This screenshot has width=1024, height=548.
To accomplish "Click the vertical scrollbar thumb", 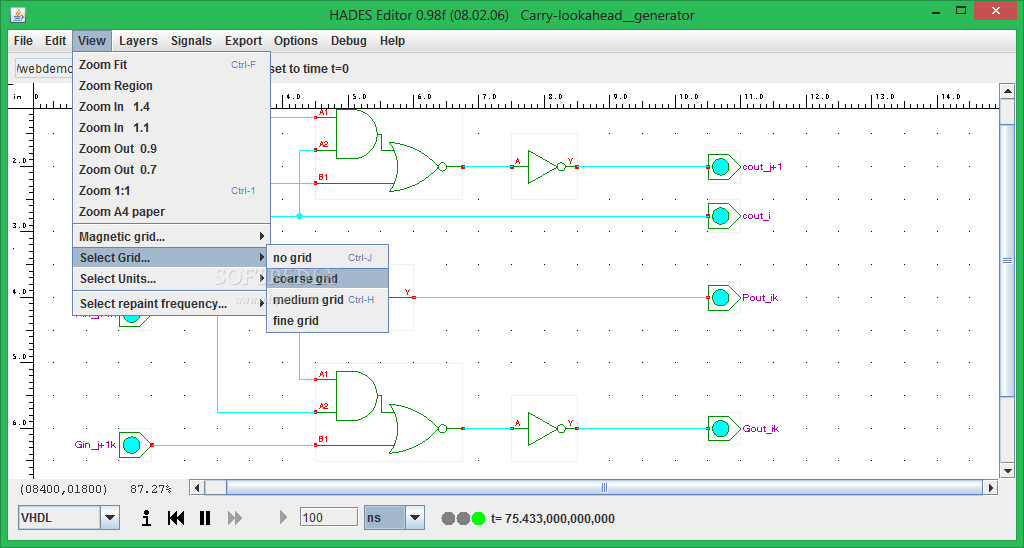I will (1007, 261).
